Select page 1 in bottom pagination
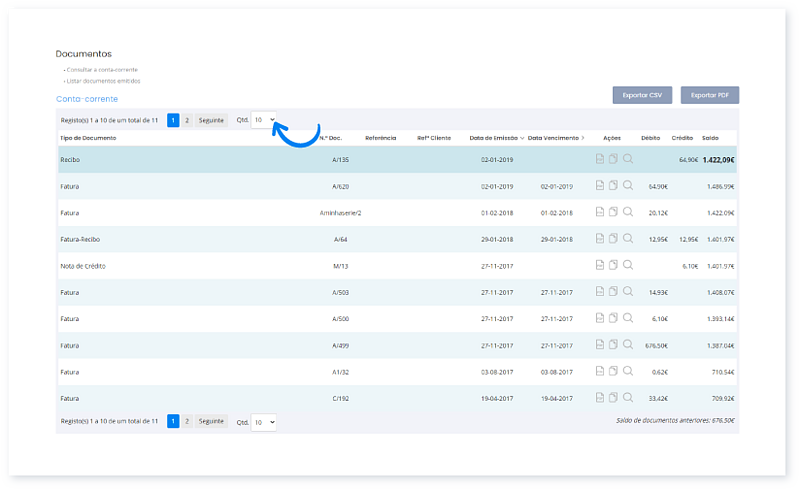800x490 pixels. [173, 422]
